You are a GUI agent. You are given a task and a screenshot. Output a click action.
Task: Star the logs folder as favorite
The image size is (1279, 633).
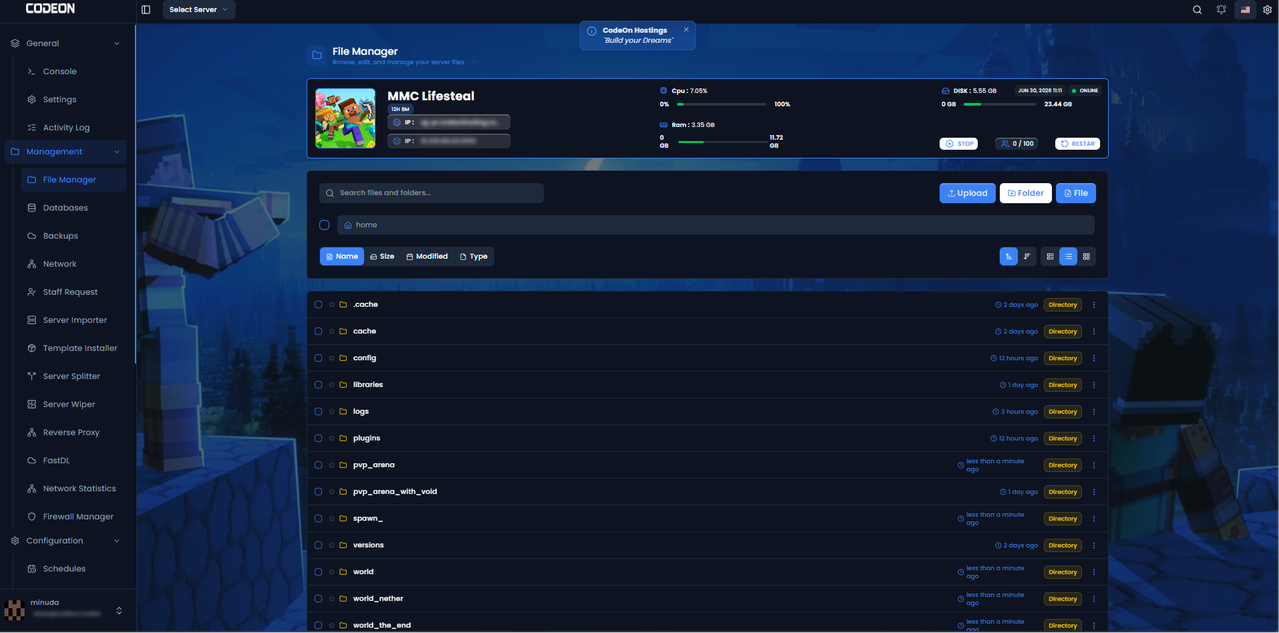click(331, 411)
